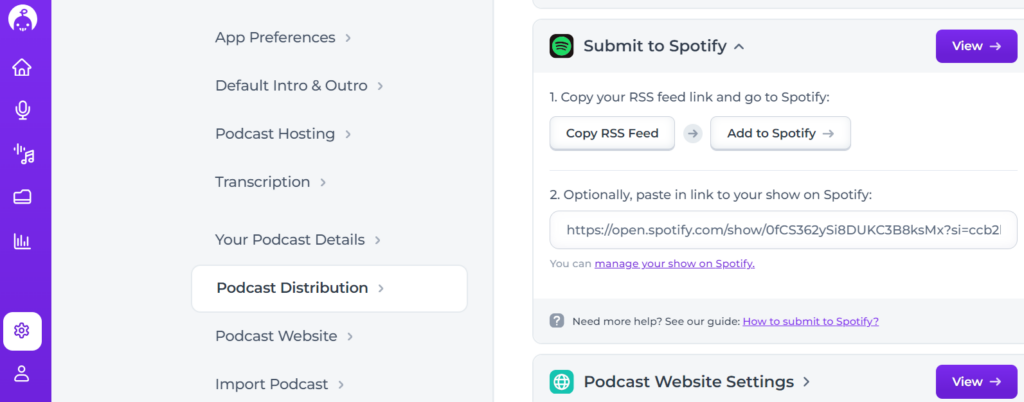The height and width of the screenshot is (402, 1024).
Task: Open the analytics bar chart icon
Action: pos(22,241)
